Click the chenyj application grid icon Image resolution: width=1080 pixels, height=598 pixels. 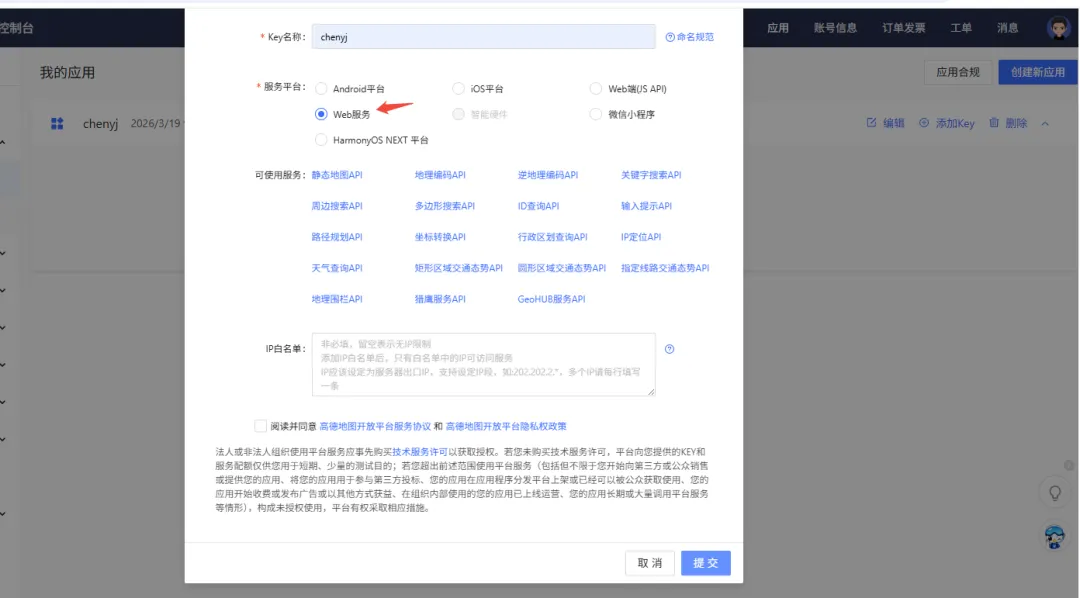click(x=57, y=123)
